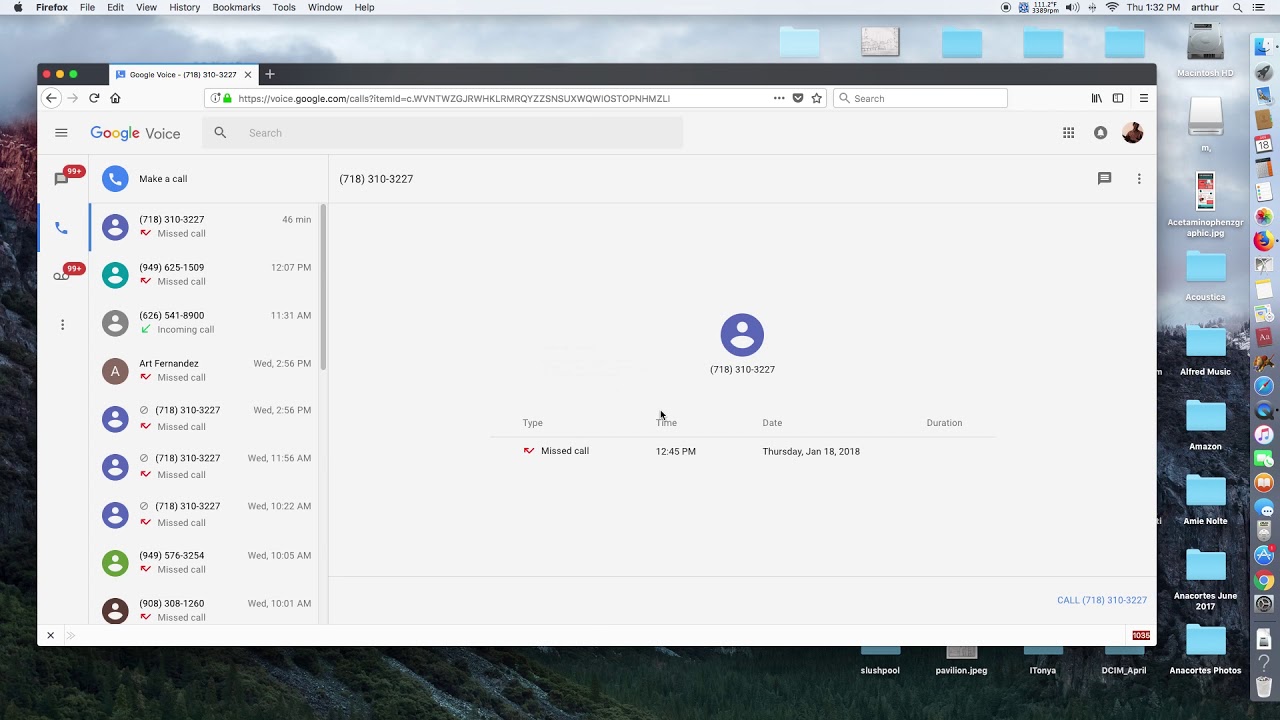Open the Macintosh HD desktop icon
The image size is (1280, 720).
pyautogui.click(x=1205, y=51)
